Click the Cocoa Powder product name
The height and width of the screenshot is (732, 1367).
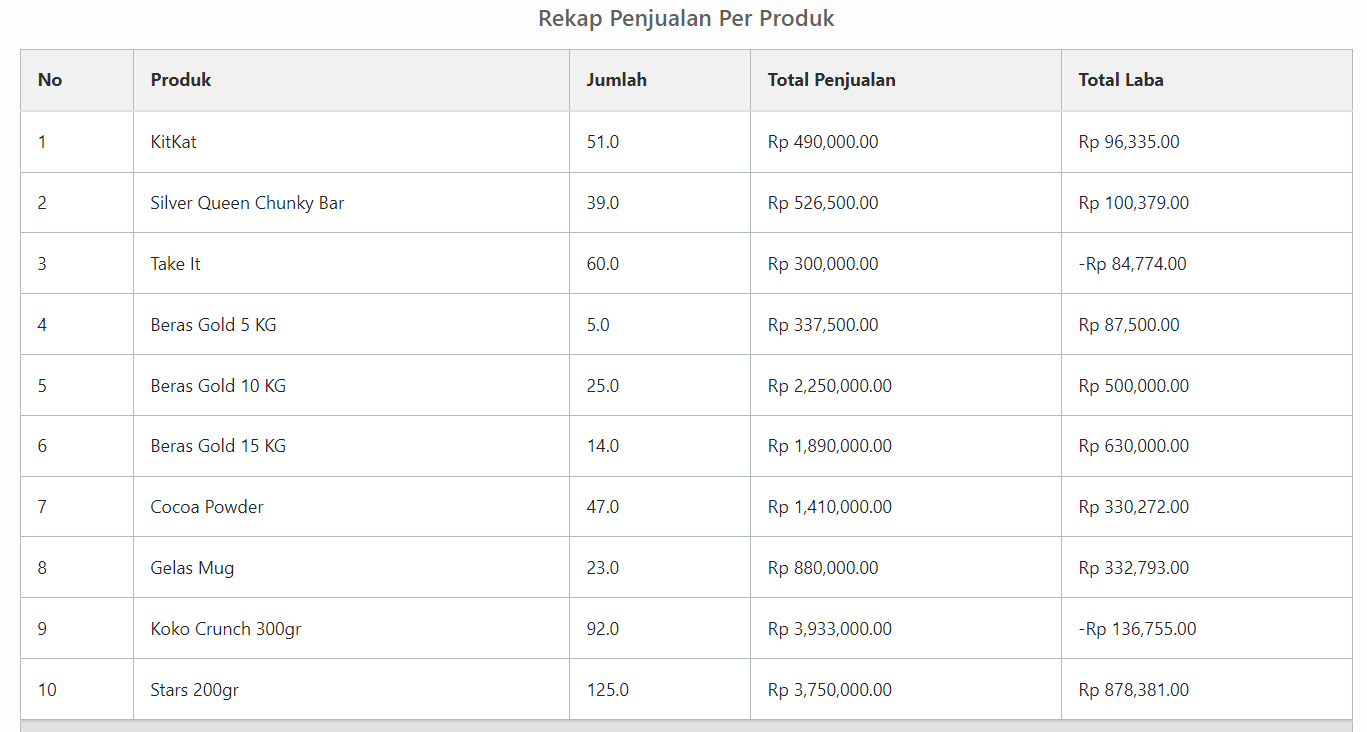pos(207,507)
